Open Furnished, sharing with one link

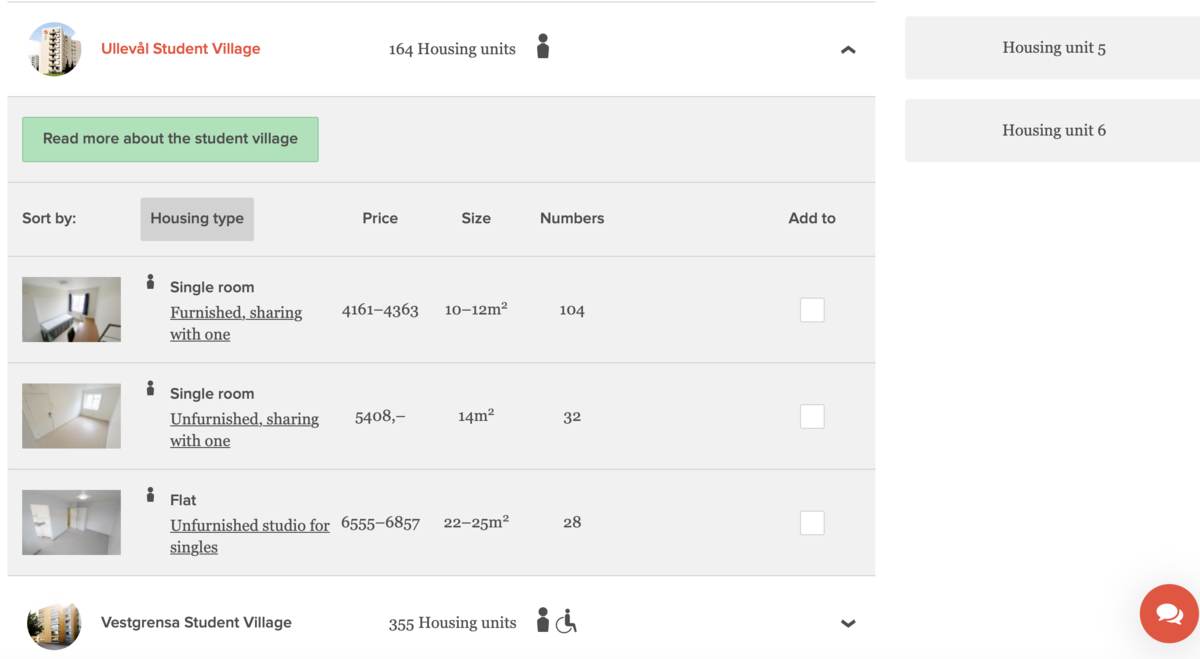[x=236, y=323]
